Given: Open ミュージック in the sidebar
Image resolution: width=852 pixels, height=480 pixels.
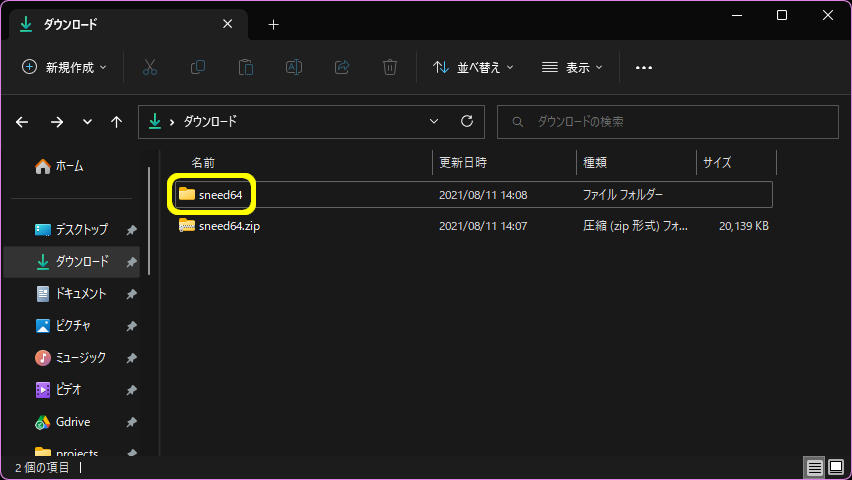Looking at the screenshot, I should click(72, 358).
